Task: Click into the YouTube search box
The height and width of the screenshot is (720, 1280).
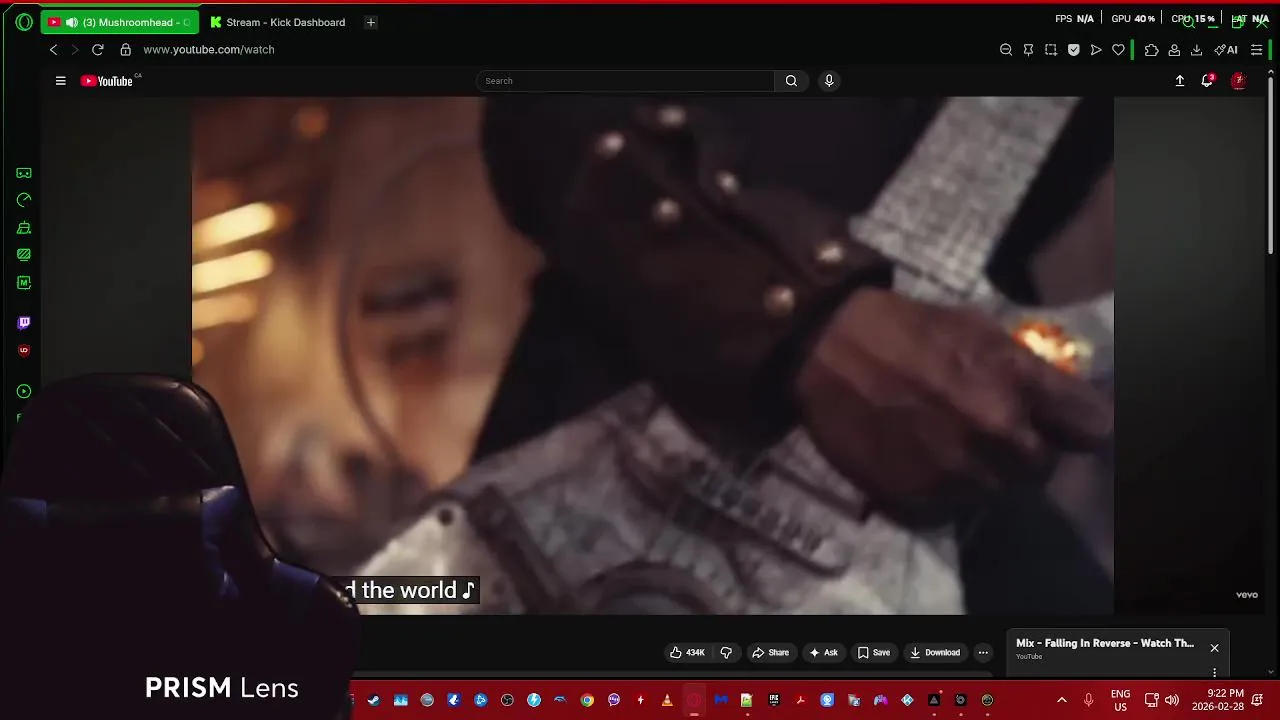Action: pyautogui.click(x=626, y=81)
